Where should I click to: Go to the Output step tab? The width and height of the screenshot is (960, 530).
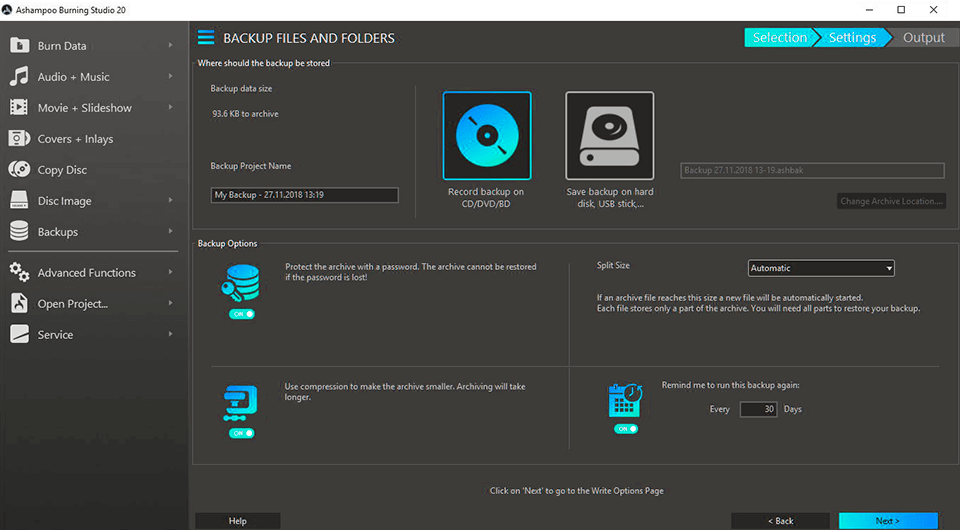(x=923, y=37)
